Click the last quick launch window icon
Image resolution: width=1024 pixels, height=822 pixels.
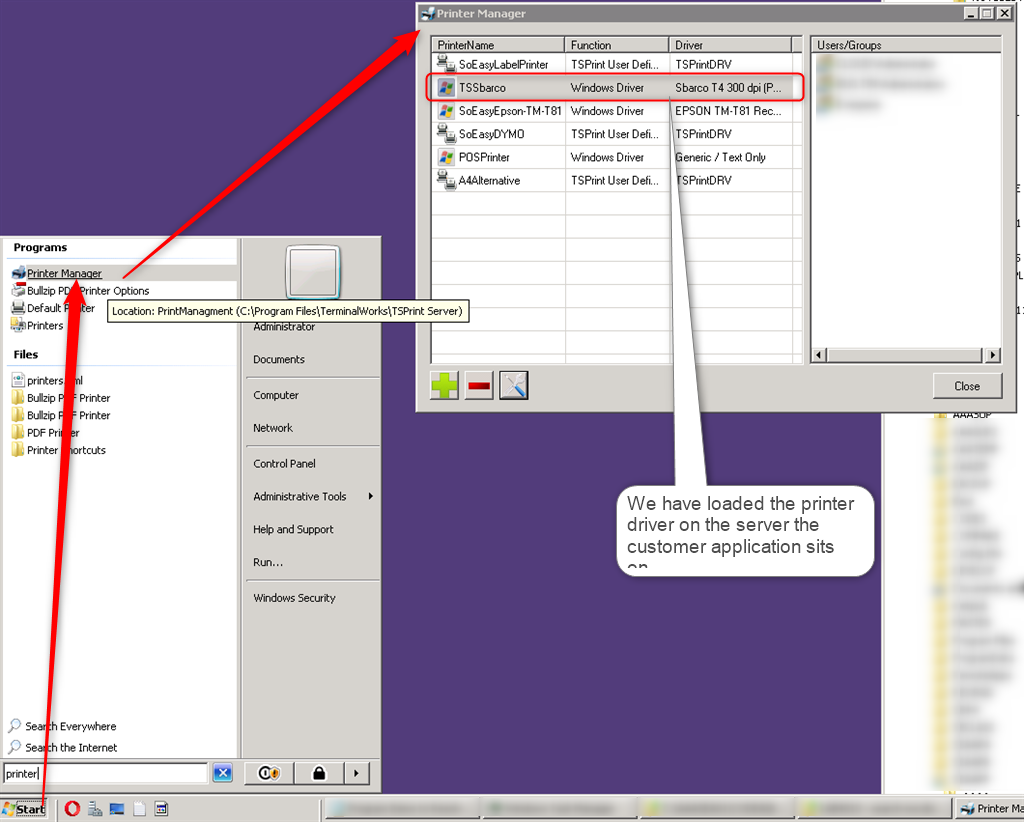pyautogui.click(x=161, y=809)
